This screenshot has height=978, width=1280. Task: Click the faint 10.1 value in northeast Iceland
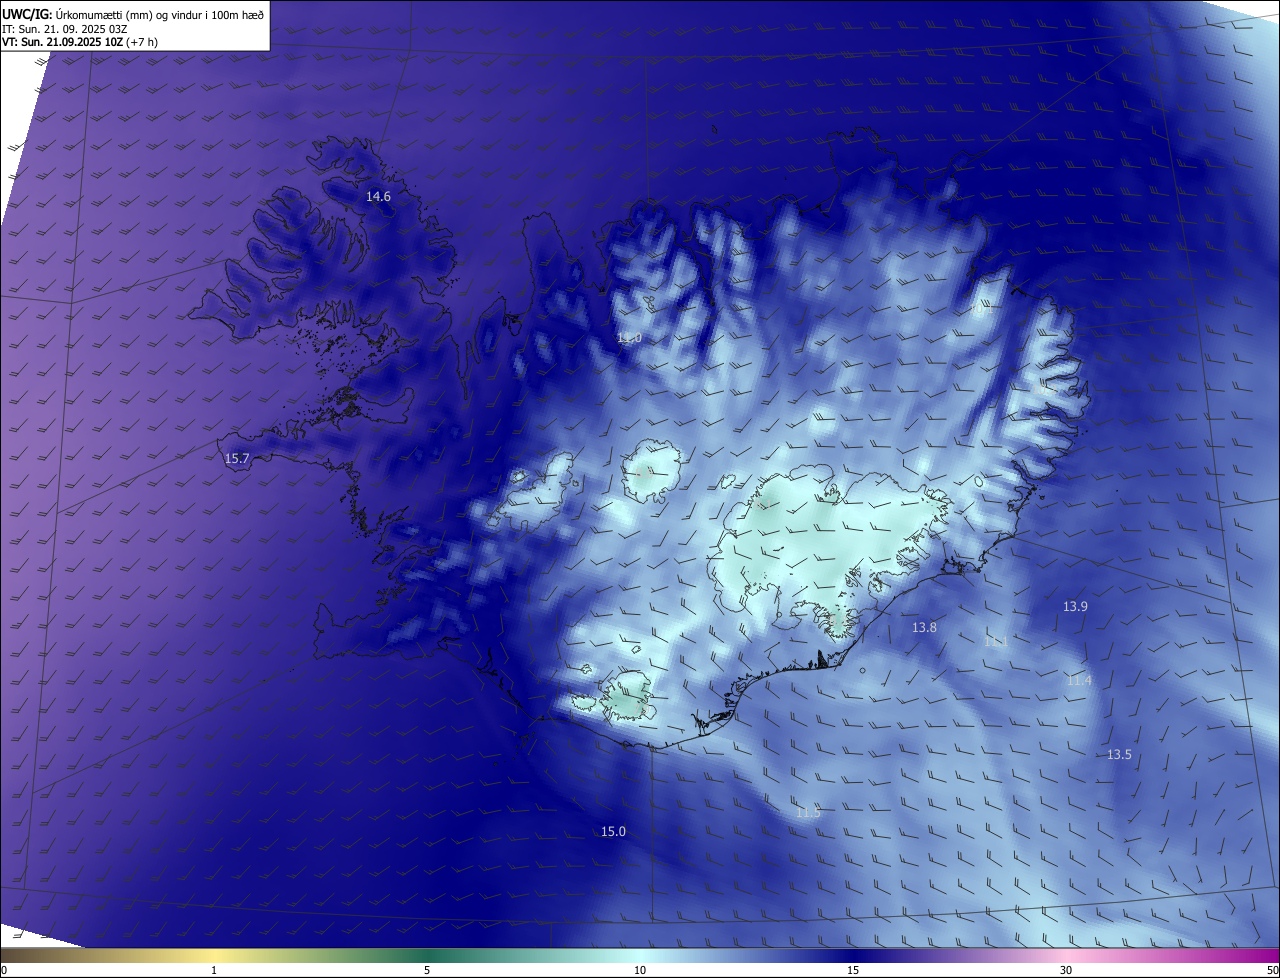tap(983, 309)
